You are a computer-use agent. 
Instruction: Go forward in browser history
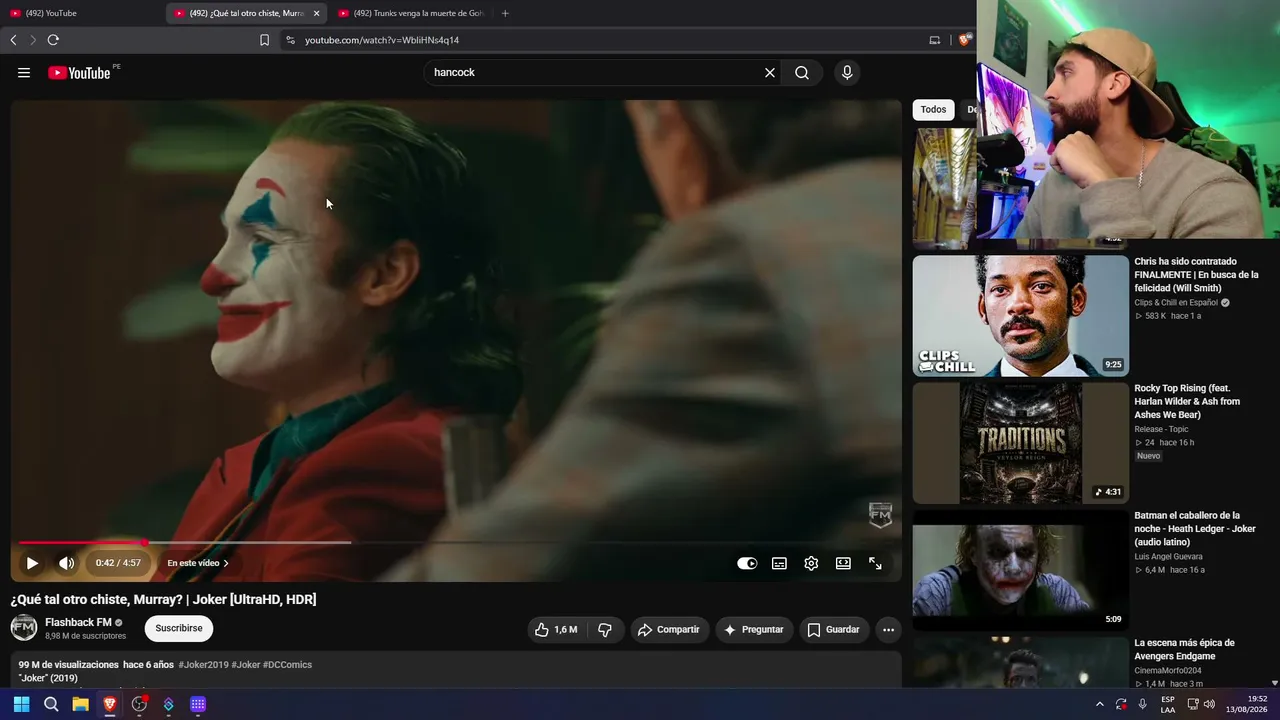pos(32,40)
